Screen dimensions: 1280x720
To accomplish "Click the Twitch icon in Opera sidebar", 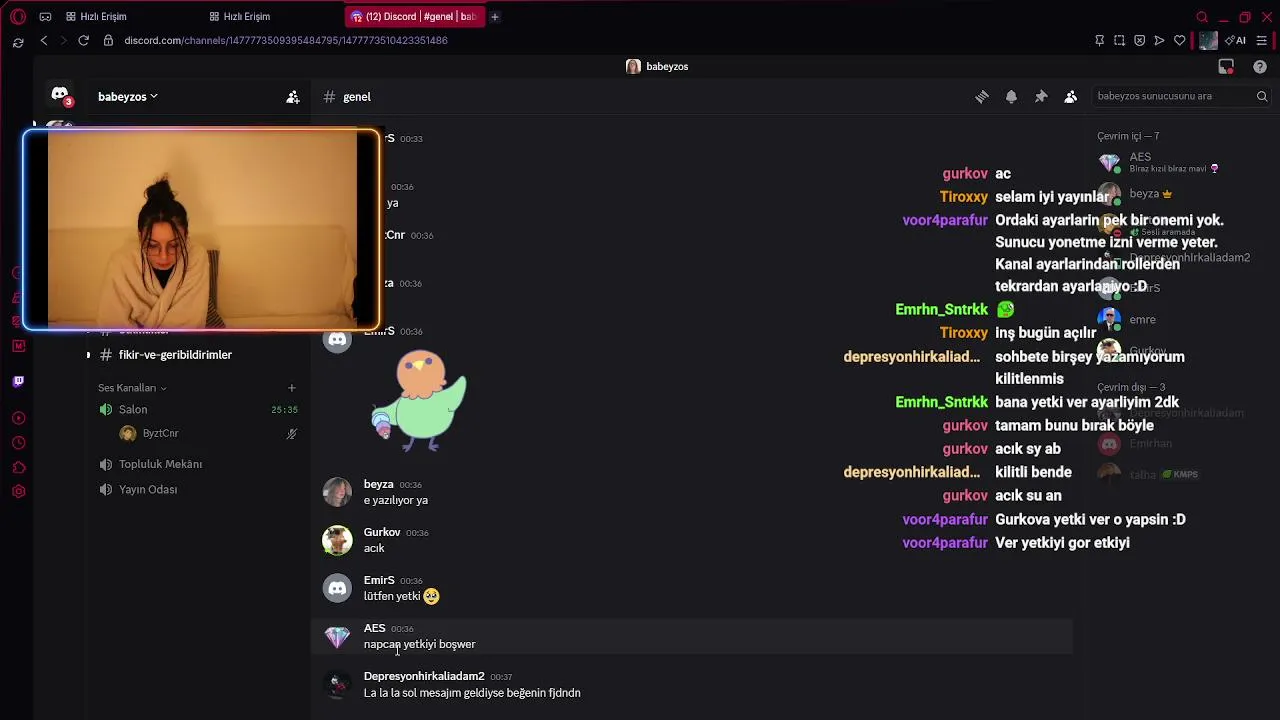I will pyautogui.click(x=18, y=381).
